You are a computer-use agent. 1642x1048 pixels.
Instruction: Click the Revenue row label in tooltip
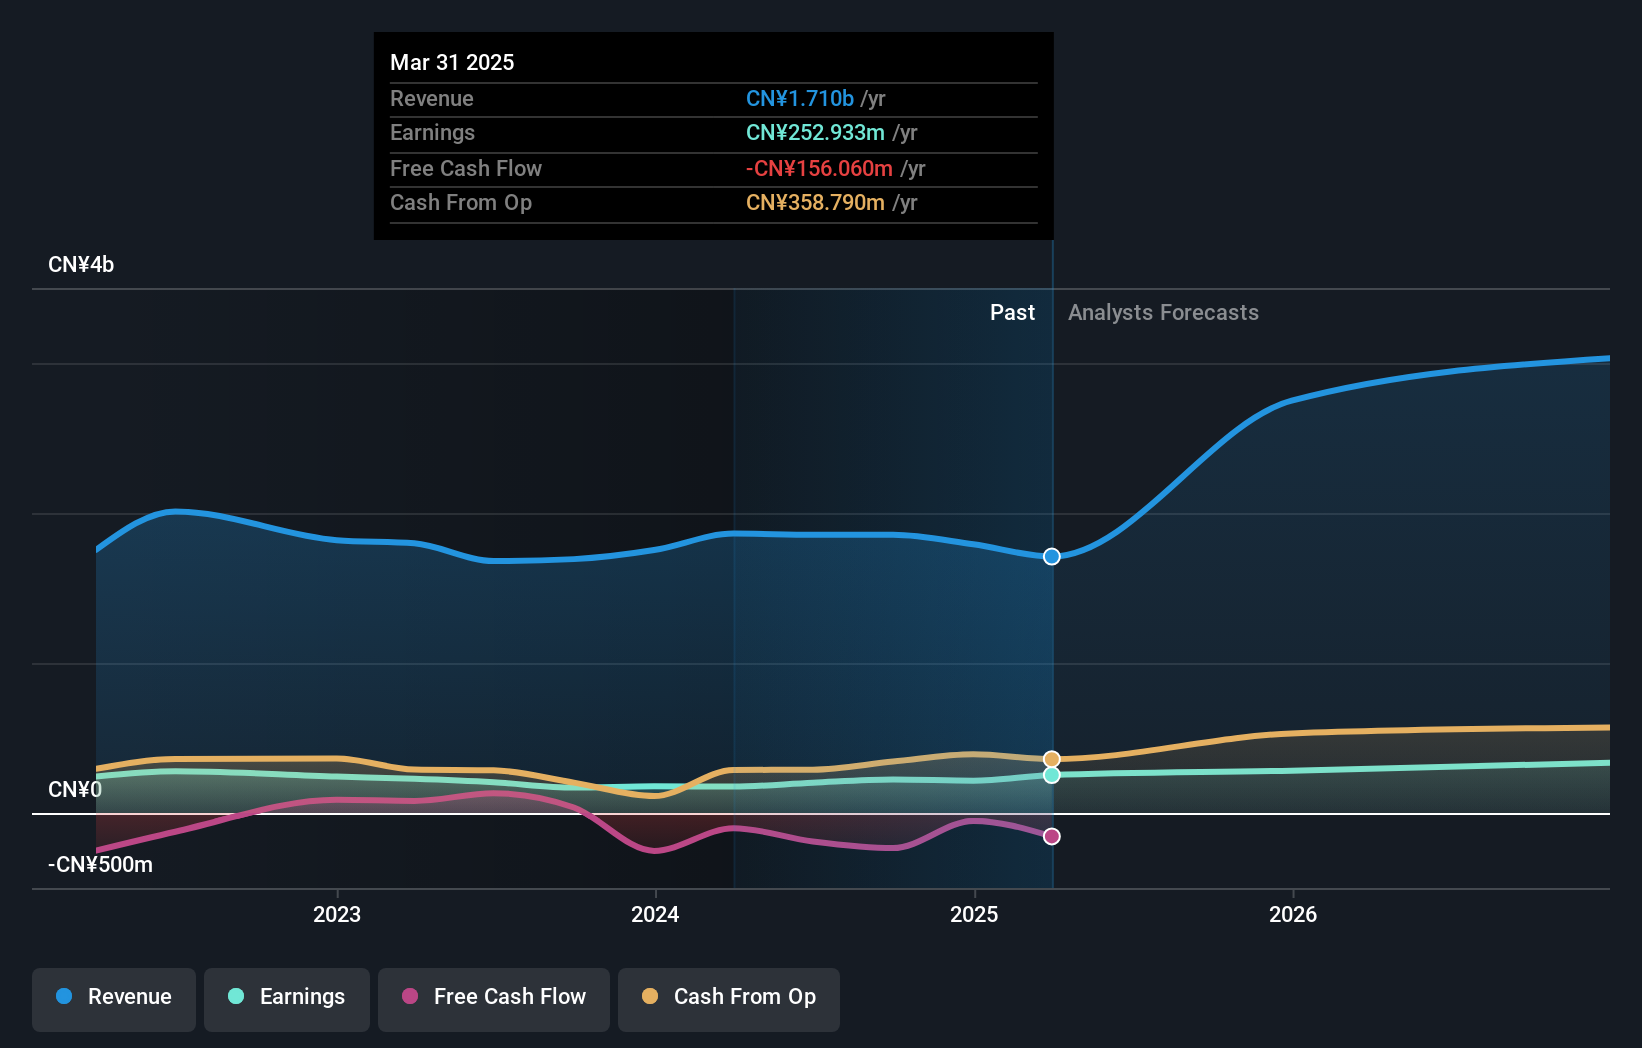click(x=431, y=98)
